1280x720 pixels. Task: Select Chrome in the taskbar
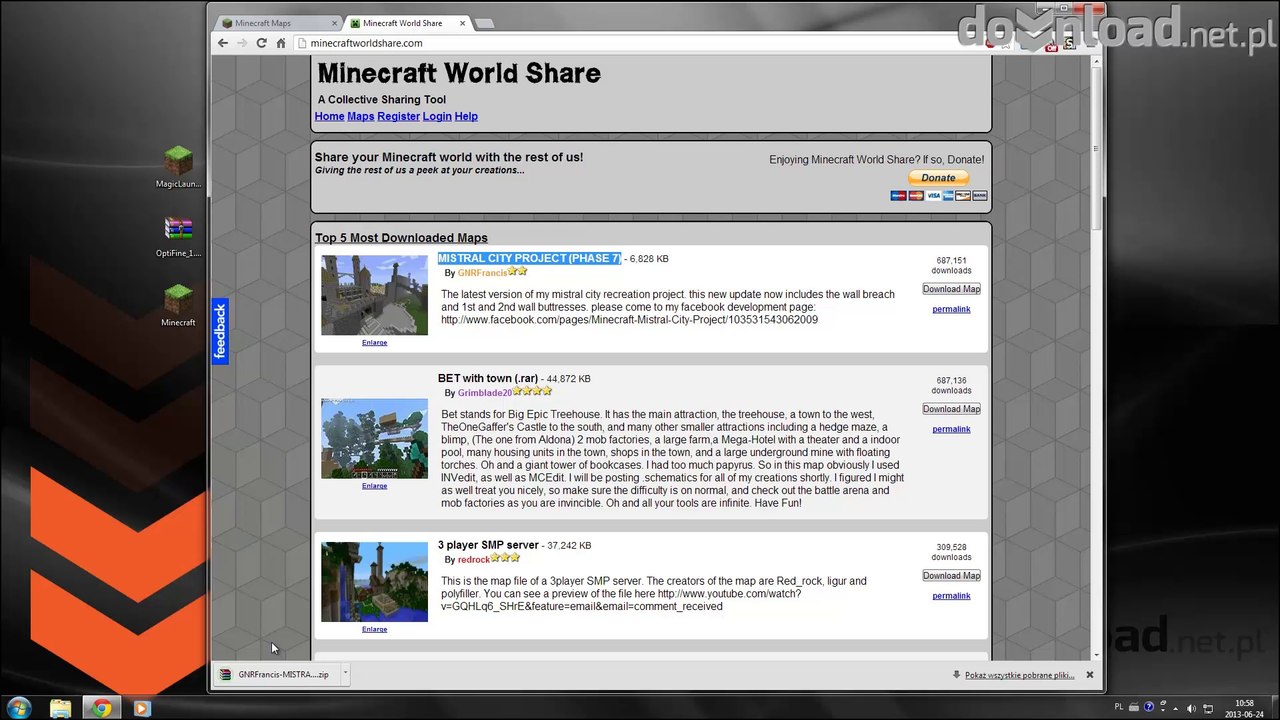101,708
